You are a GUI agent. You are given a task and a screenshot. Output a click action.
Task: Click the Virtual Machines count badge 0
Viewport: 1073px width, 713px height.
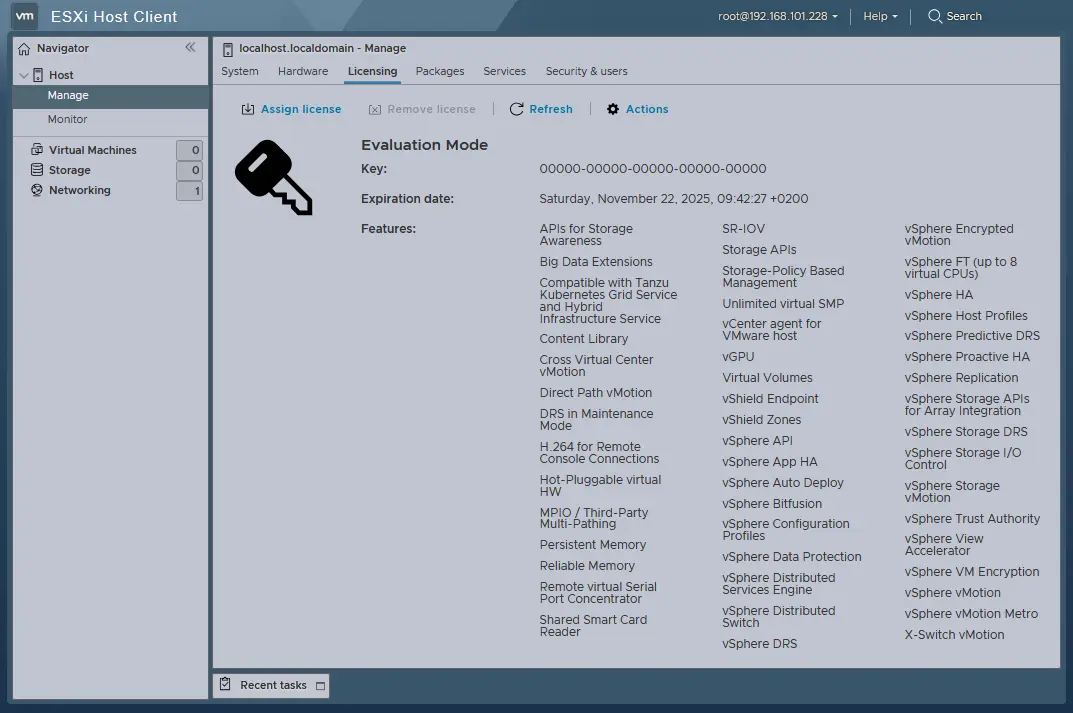click(190, 150)
